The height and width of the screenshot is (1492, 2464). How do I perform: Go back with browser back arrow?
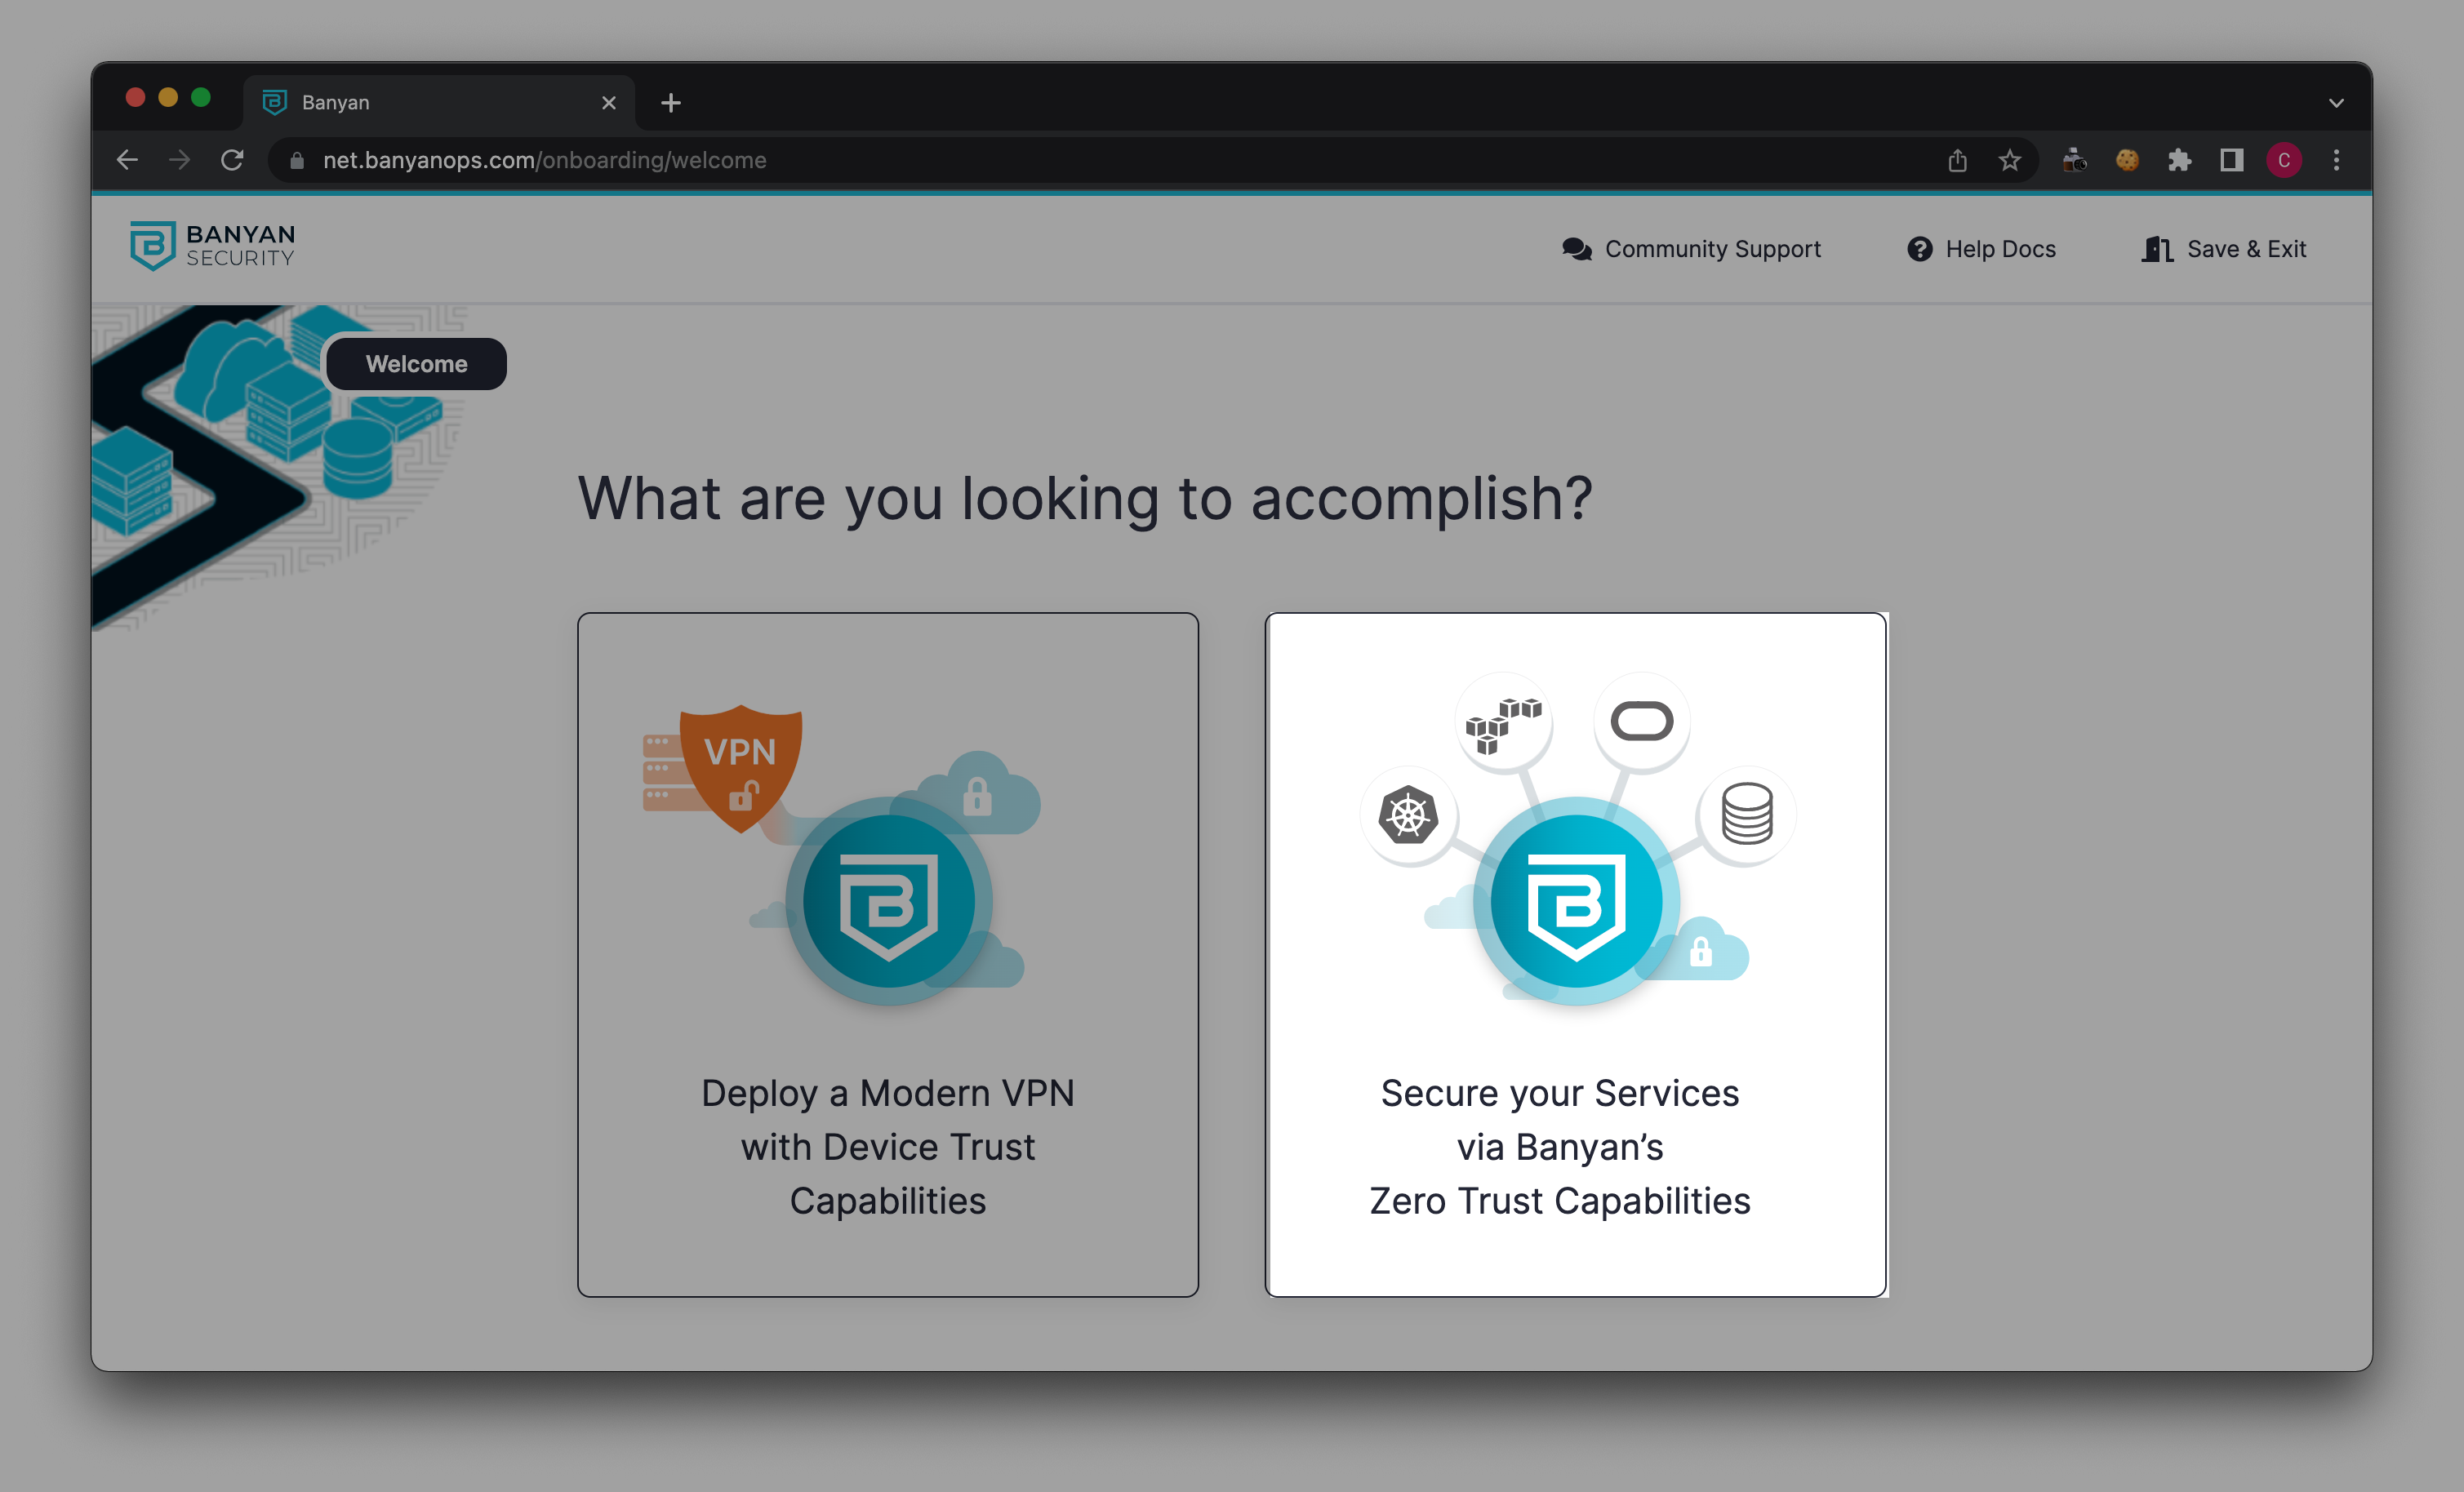click(127, 160)
